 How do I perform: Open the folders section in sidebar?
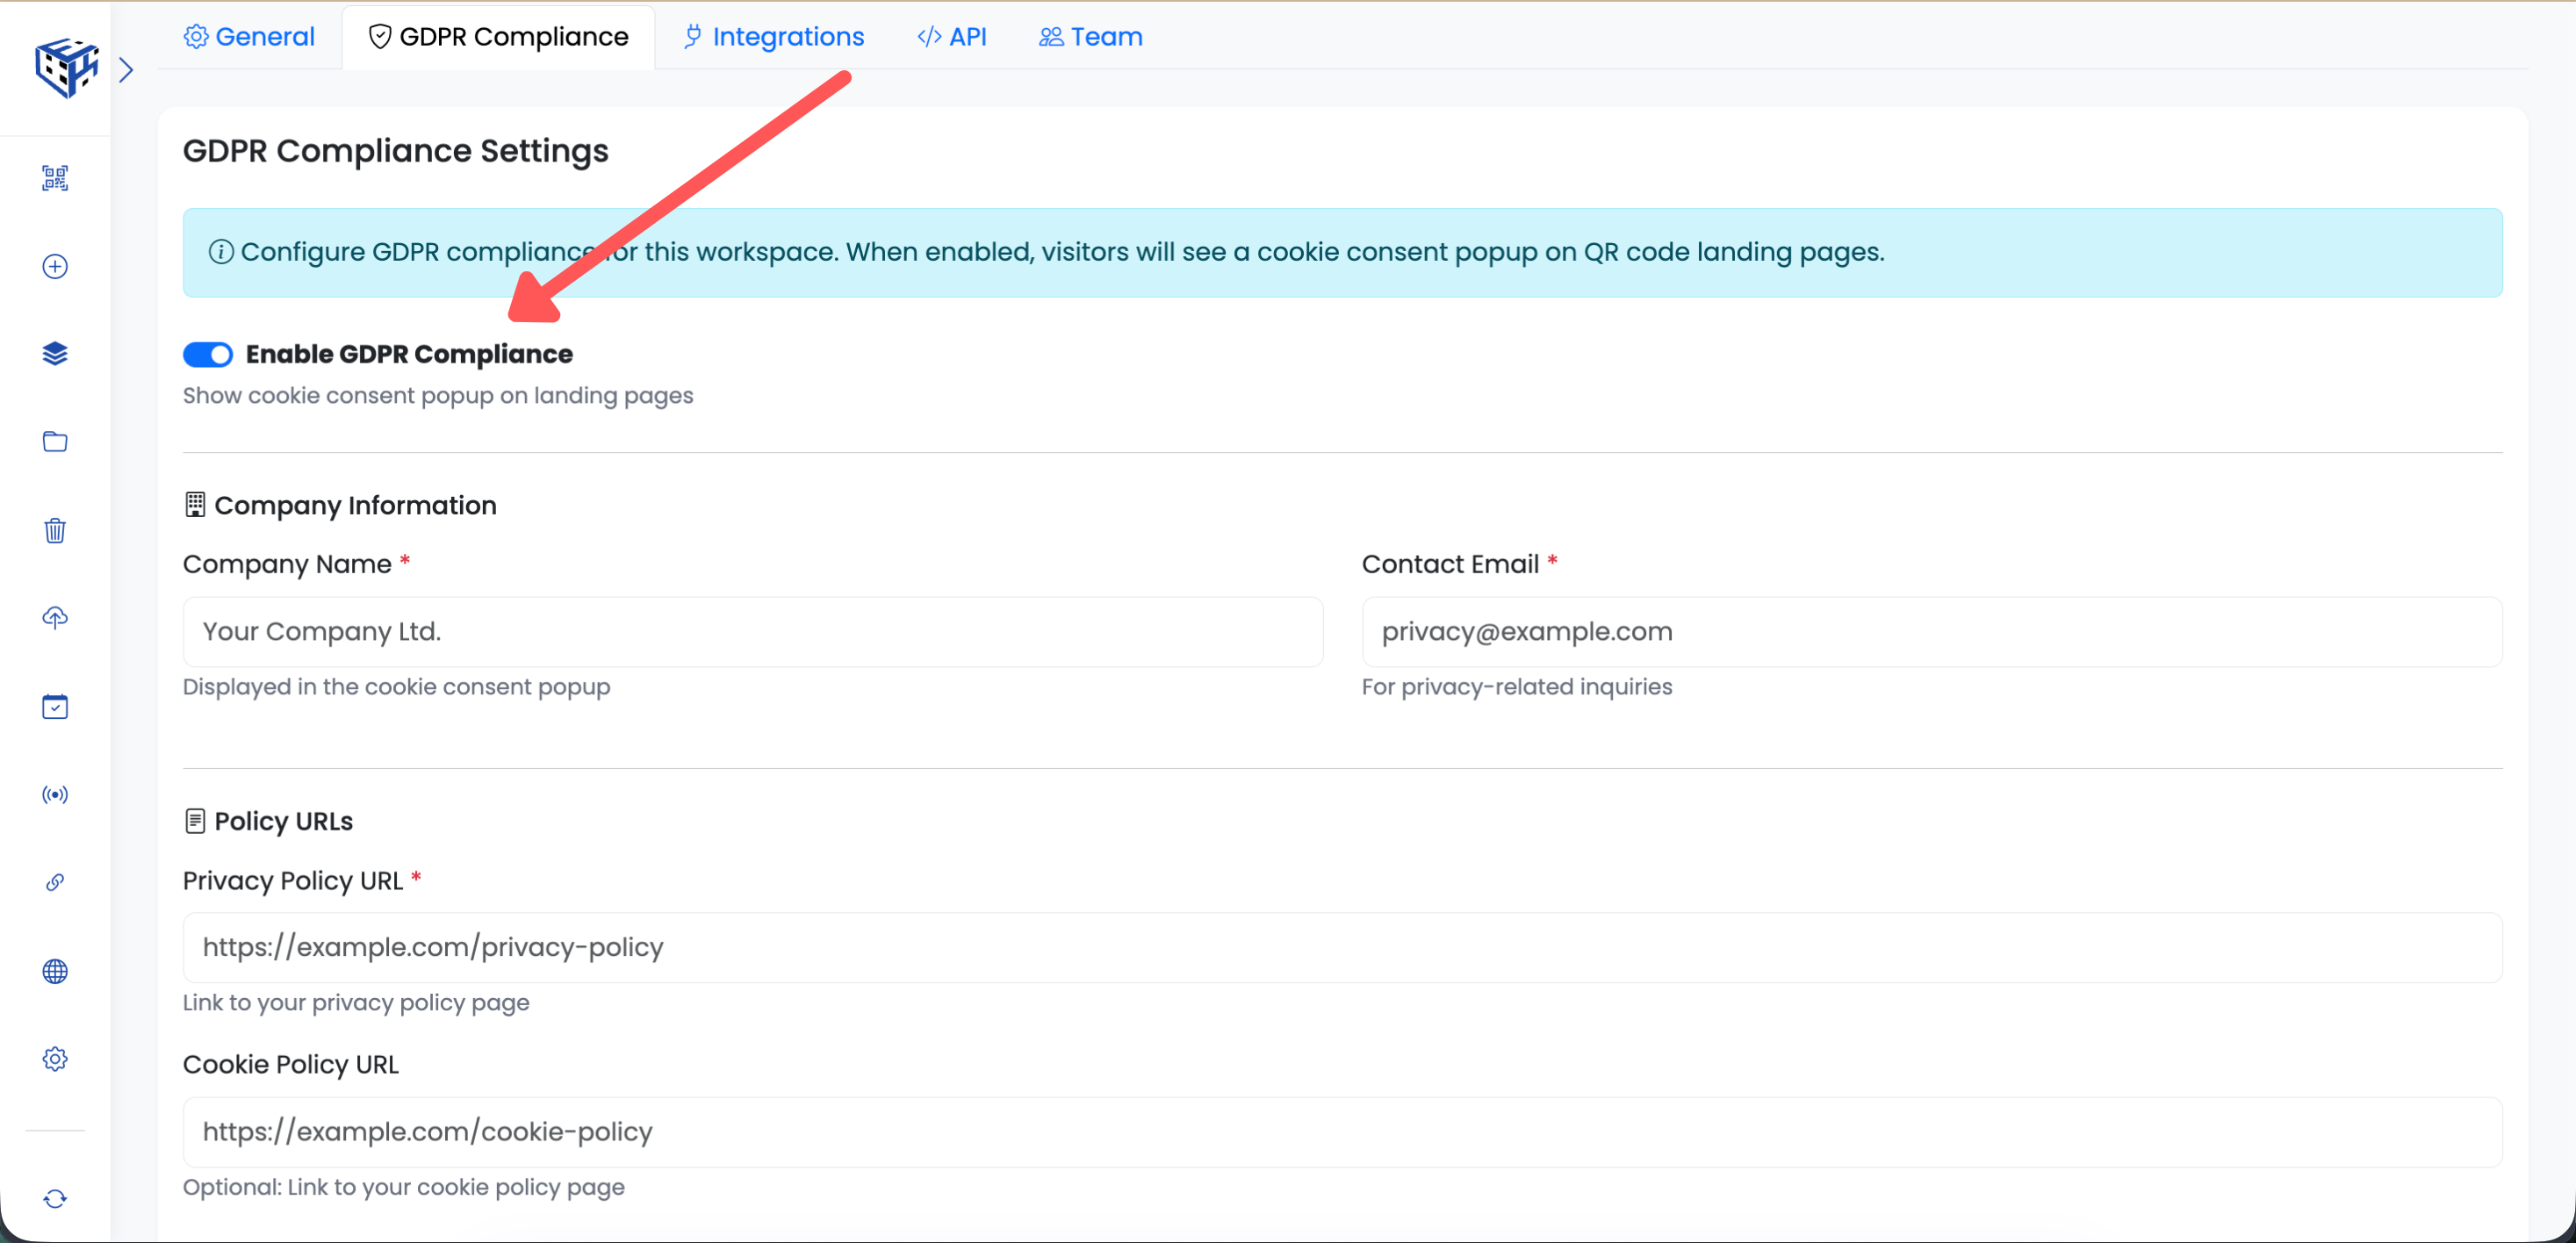pos(55,441)
